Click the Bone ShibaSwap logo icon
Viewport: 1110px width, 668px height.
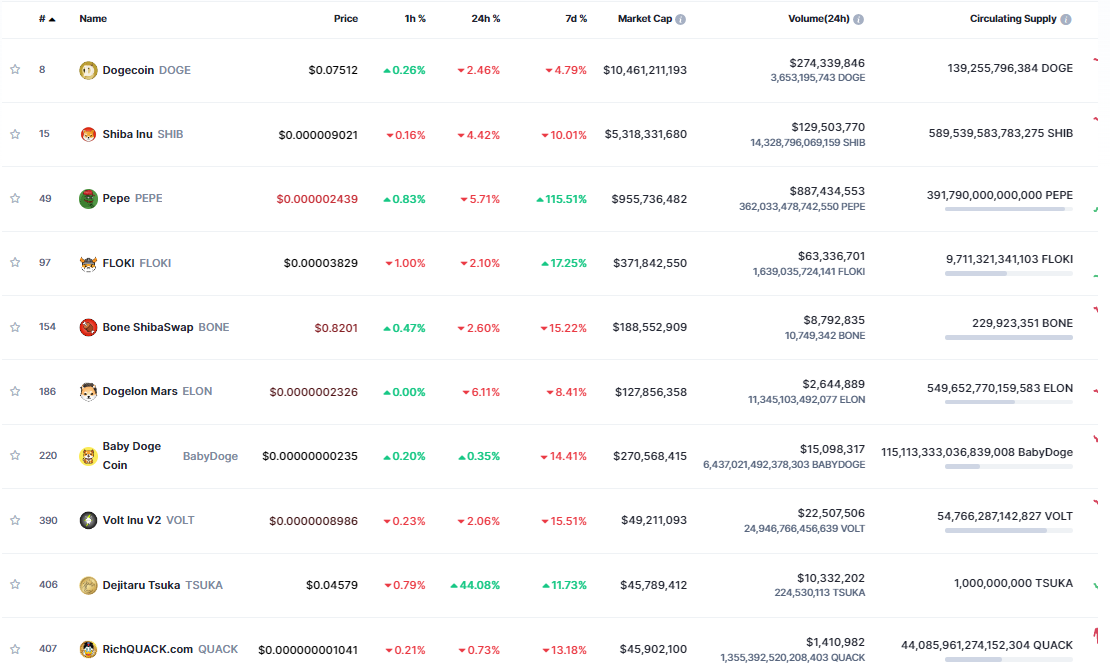tap(88, 327)
